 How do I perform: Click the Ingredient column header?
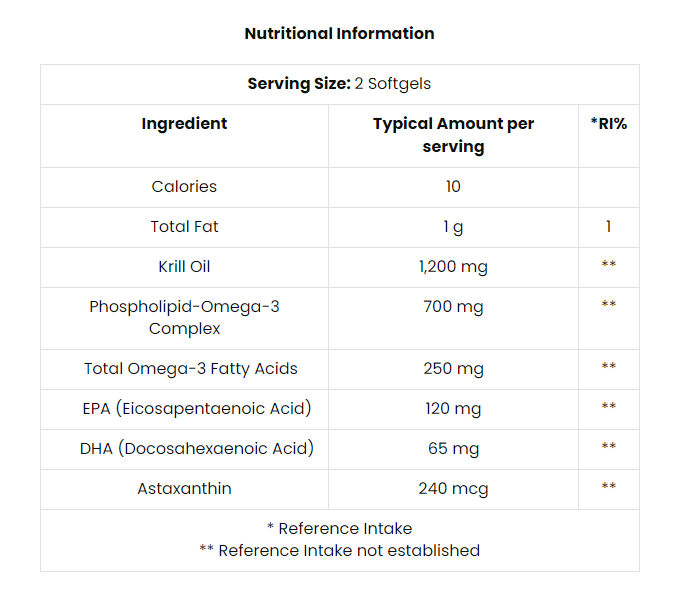click(x=184, y=124)
